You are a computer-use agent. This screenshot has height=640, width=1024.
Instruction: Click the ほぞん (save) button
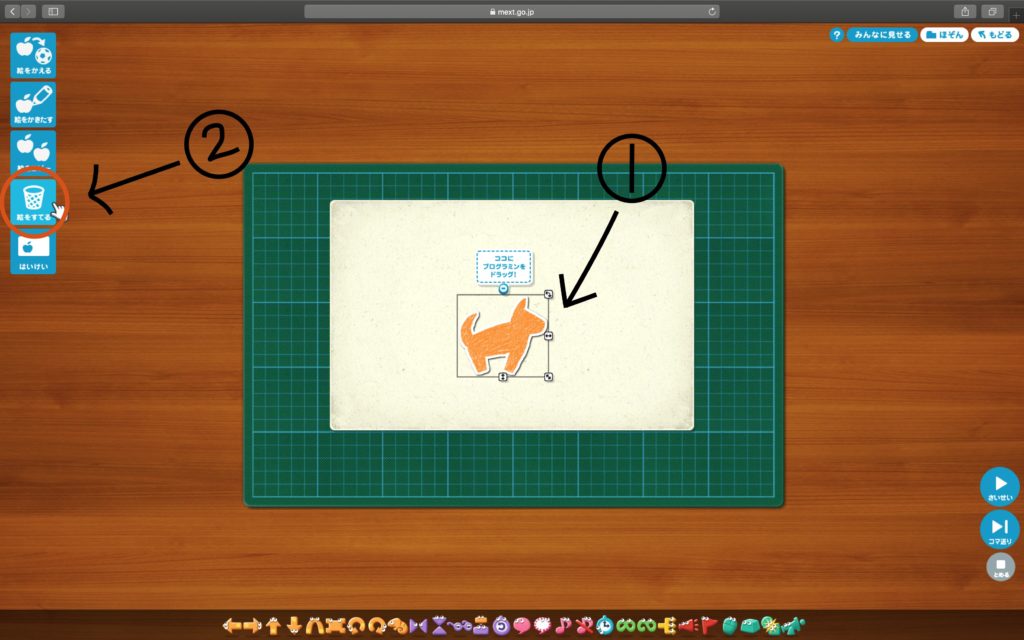(944, 34)
